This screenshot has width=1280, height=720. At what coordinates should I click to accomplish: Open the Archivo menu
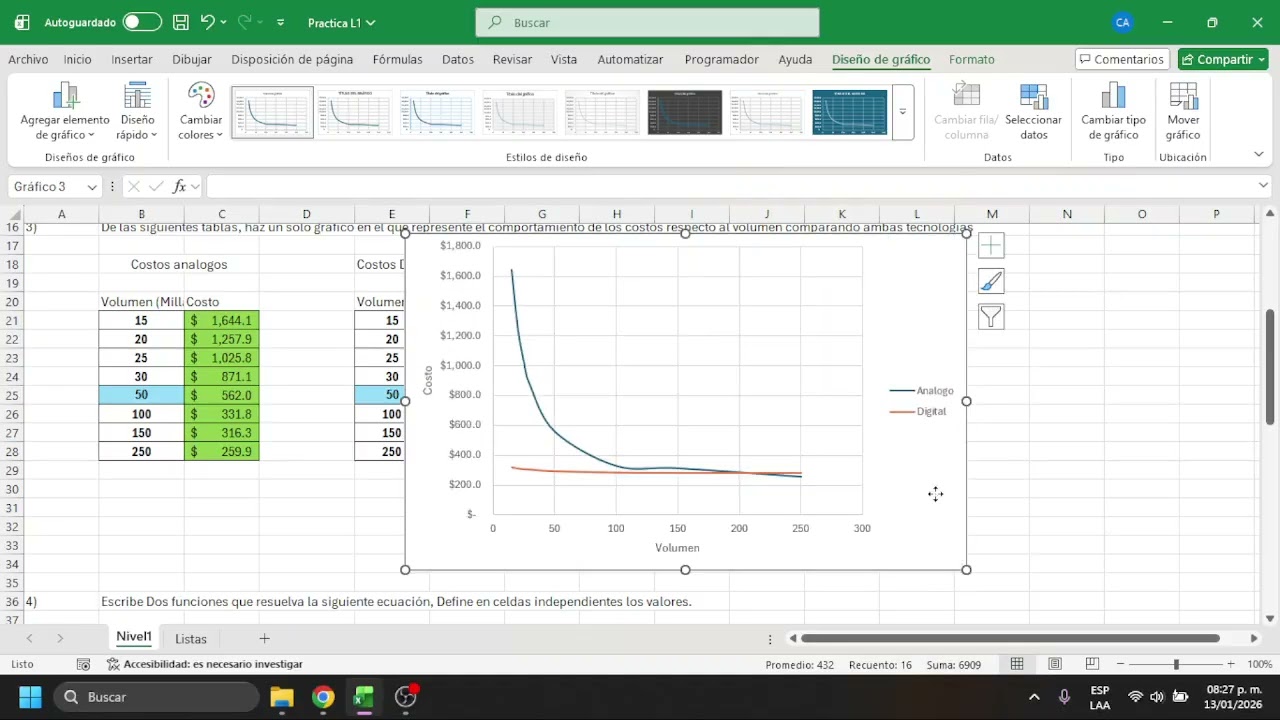coord(28,59)
